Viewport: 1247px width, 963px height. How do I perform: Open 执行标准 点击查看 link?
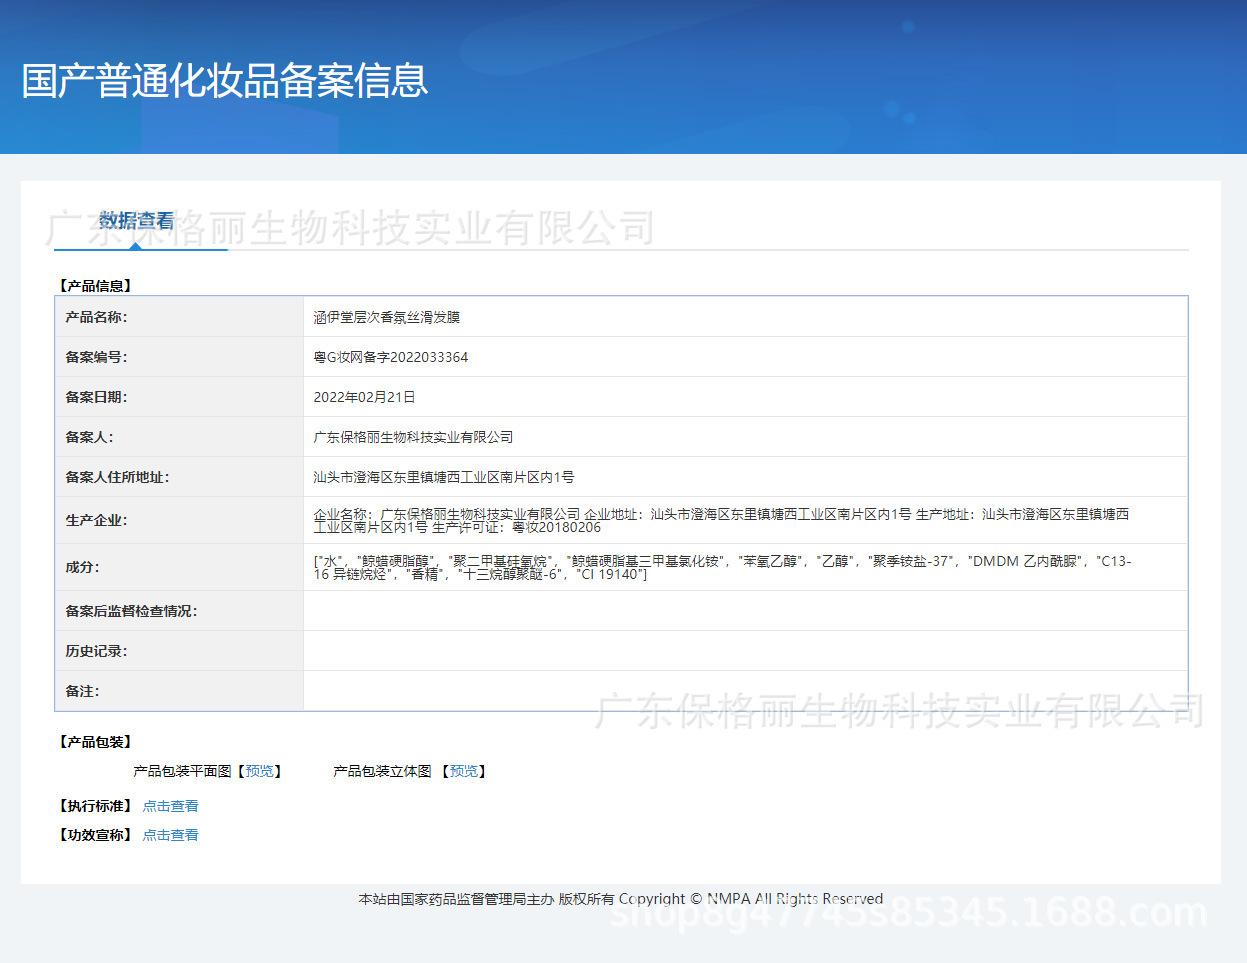(170, 806)
